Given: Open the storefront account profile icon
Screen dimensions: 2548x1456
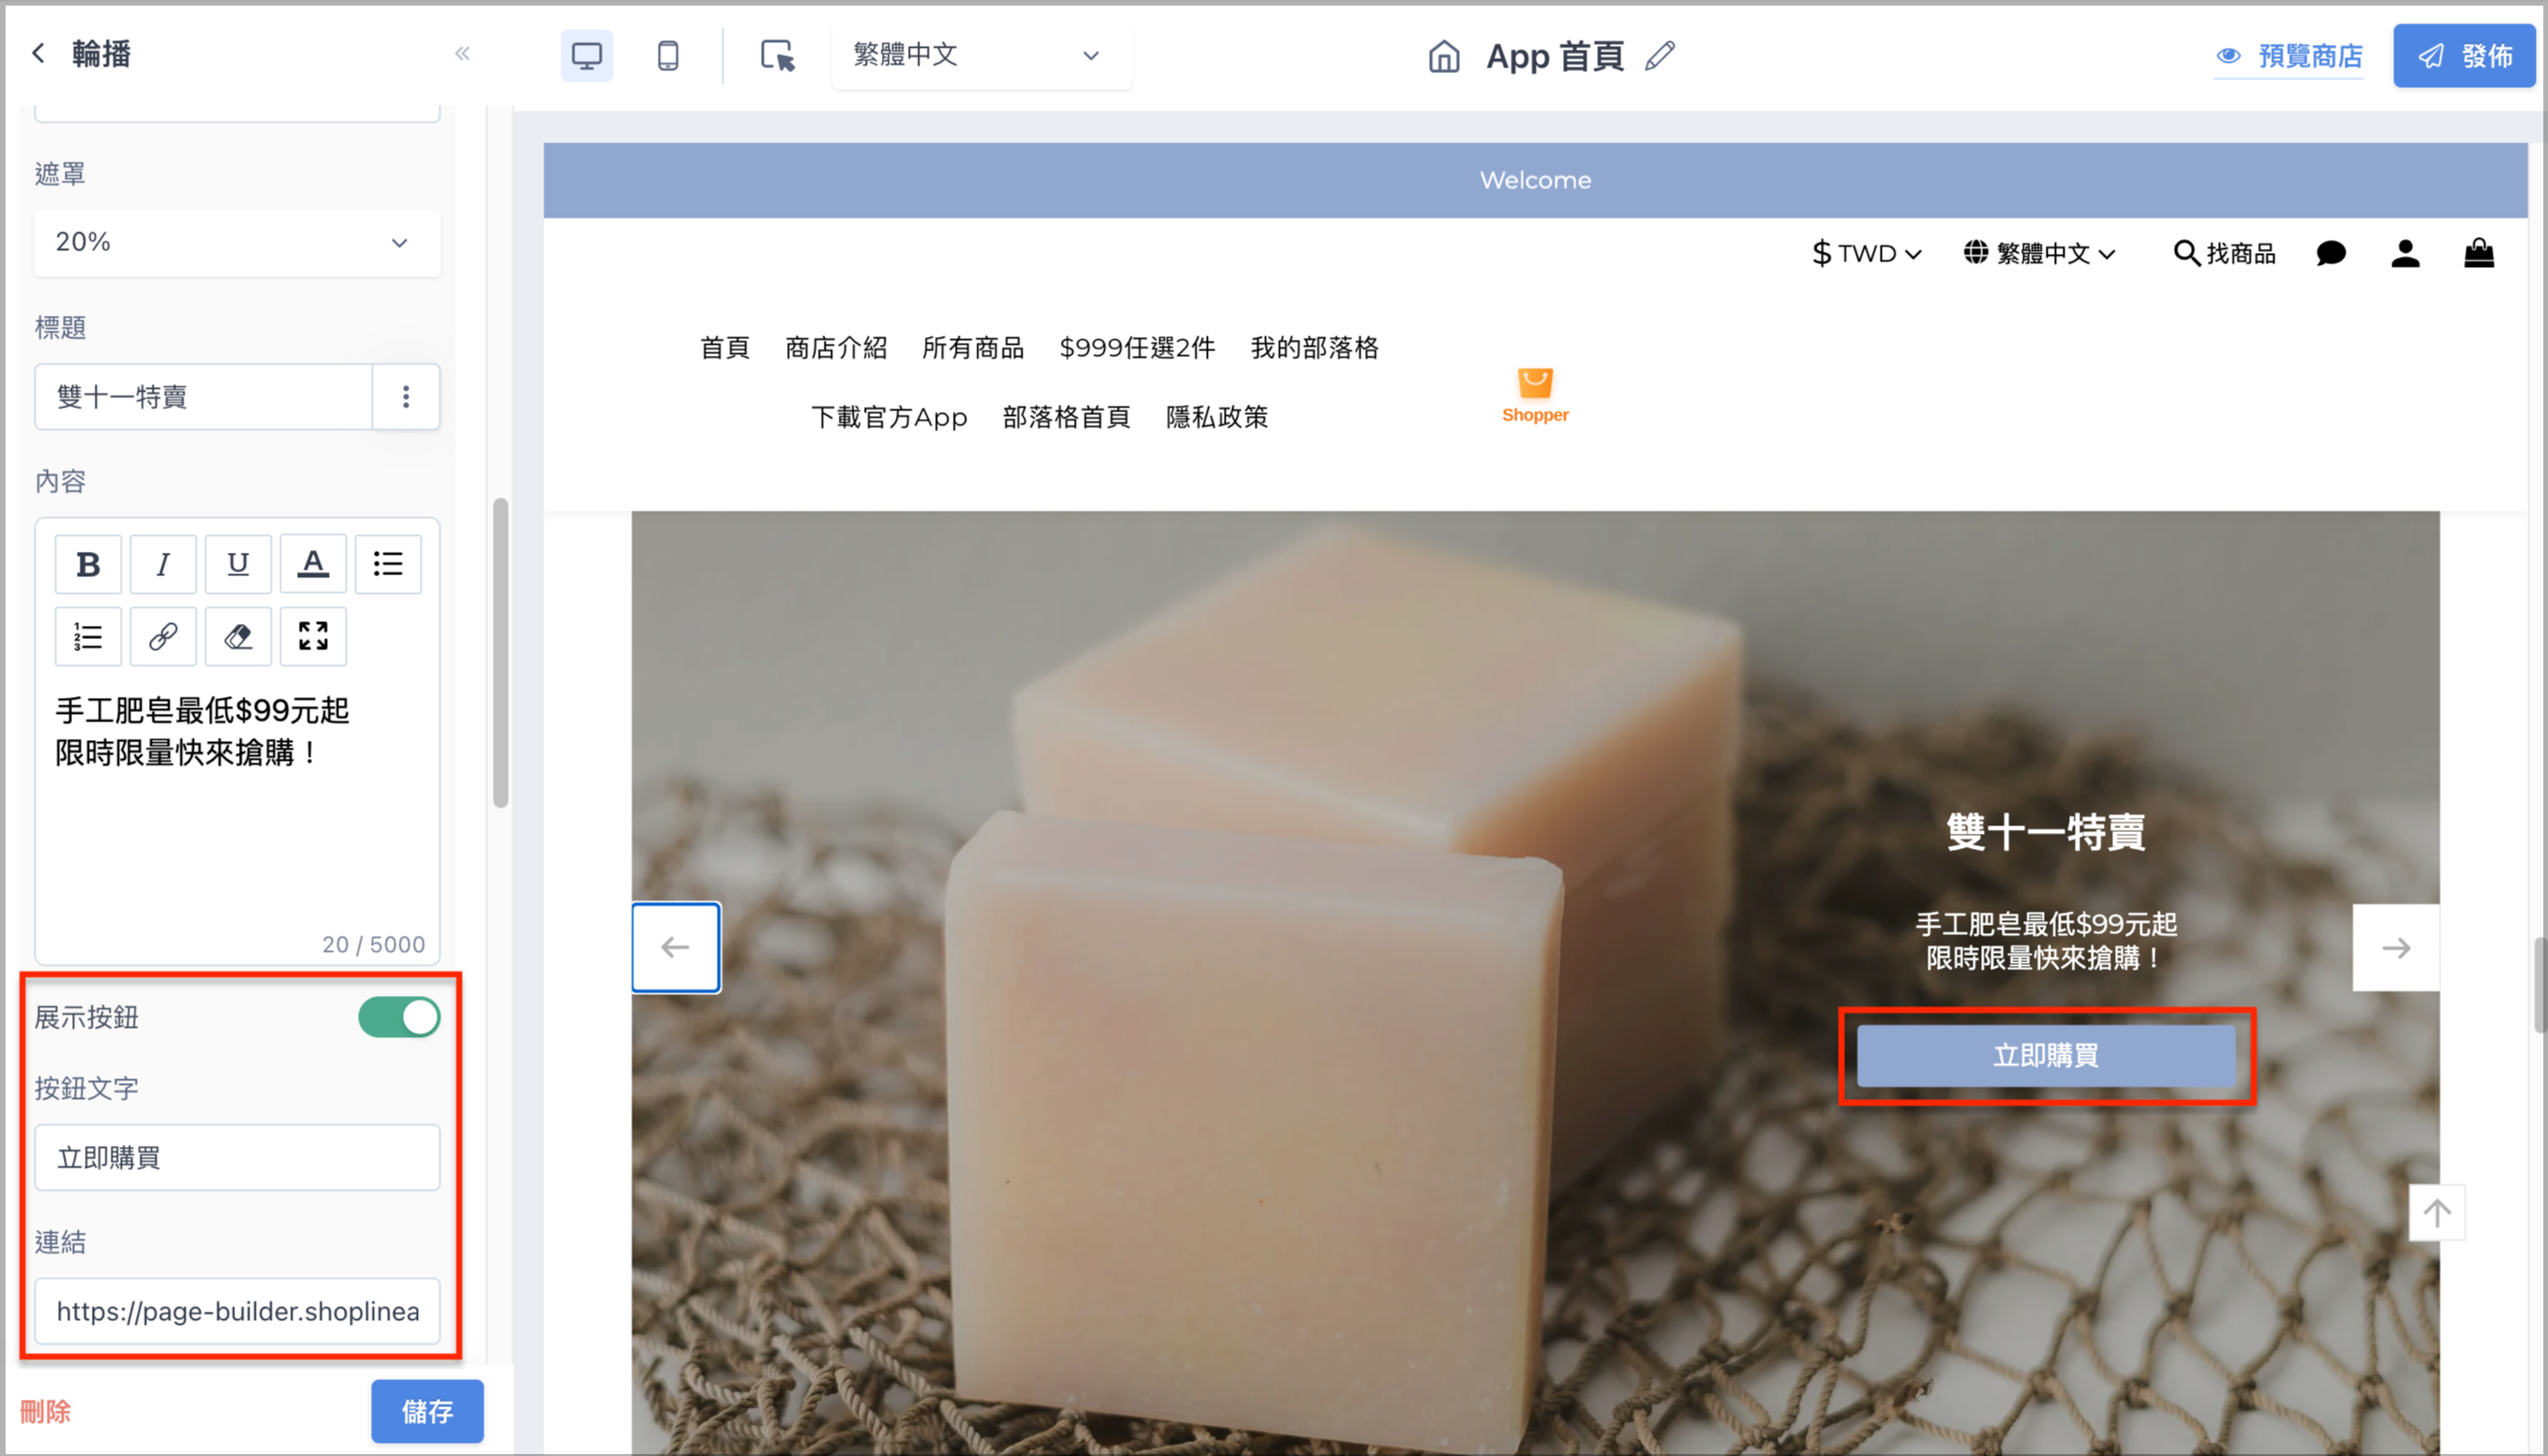Looking at the screenshot, I should (x=2405, y=253).
